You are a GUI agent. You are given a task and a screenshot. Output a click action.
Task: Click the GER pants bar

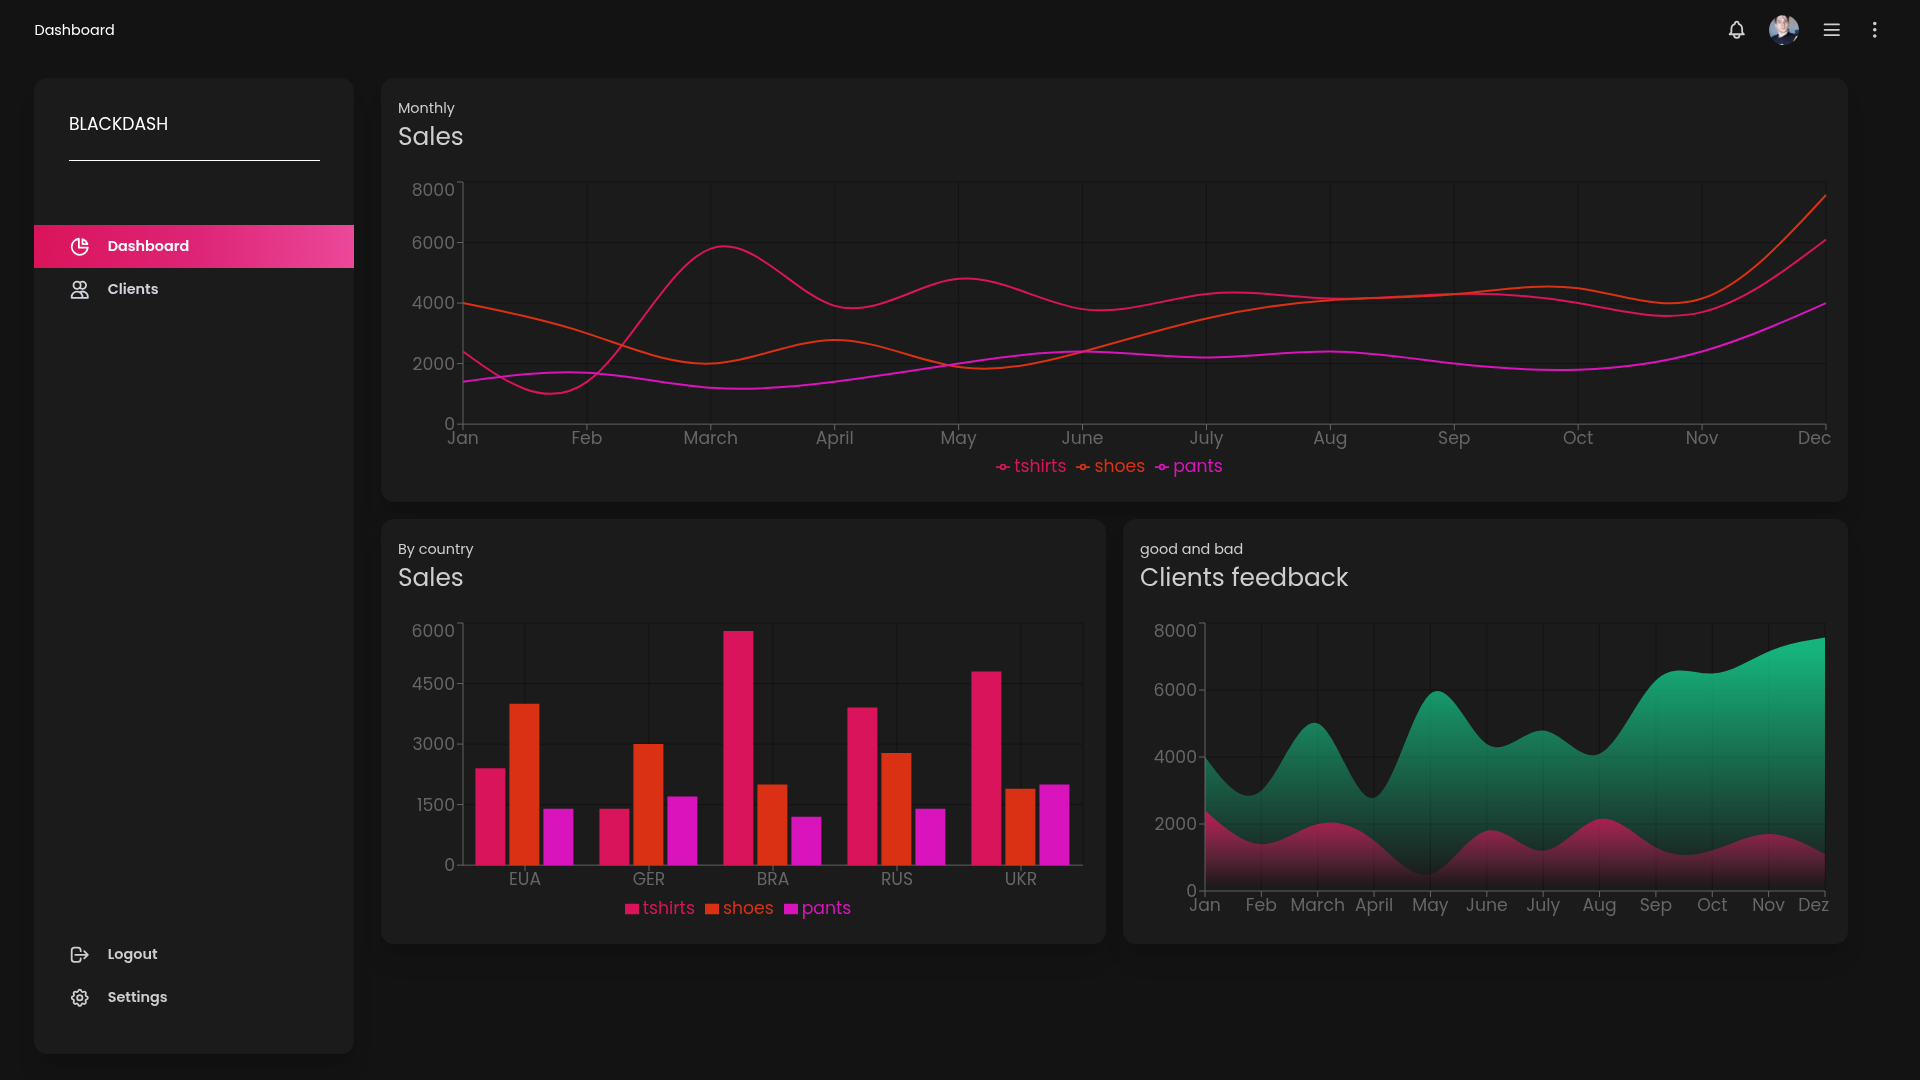click(x=682, y=831)
